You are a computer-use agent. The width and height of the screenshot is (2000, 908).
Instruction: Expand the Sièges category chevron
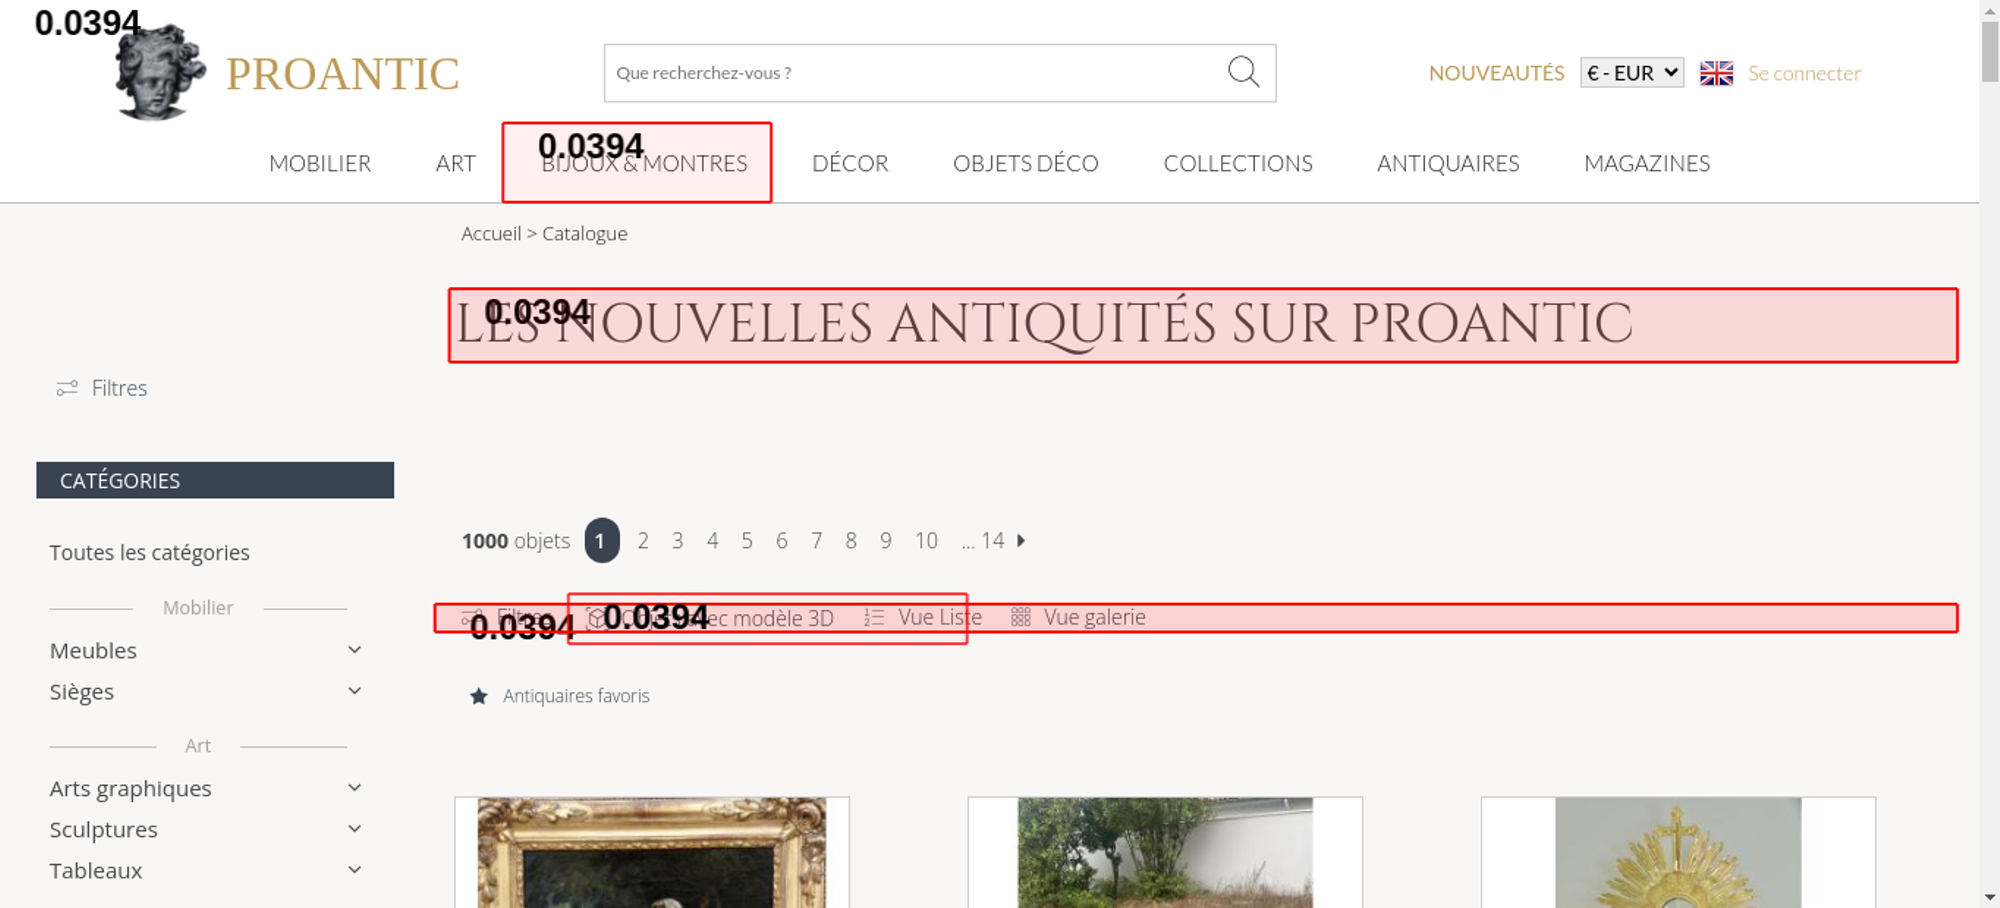coord(354,691)
